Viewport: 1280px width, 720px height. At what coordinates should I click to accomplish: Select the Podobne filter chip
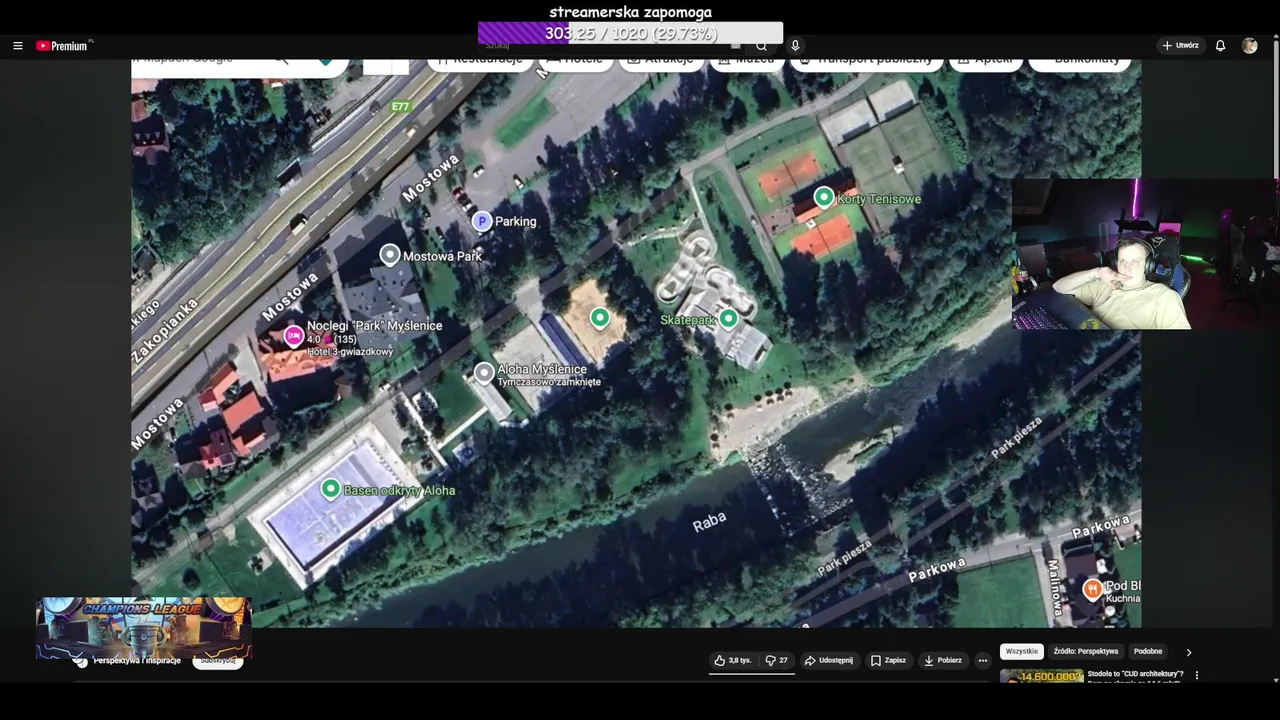coord(1148,651)
